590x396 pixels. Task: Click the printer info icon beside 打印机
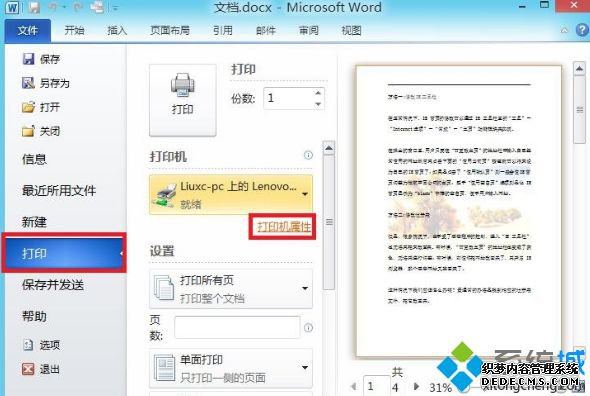(308, 155)
